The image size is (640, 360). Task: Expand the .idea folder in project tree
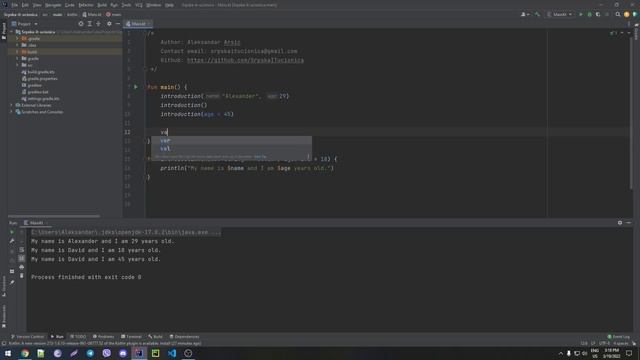(17, 45)
